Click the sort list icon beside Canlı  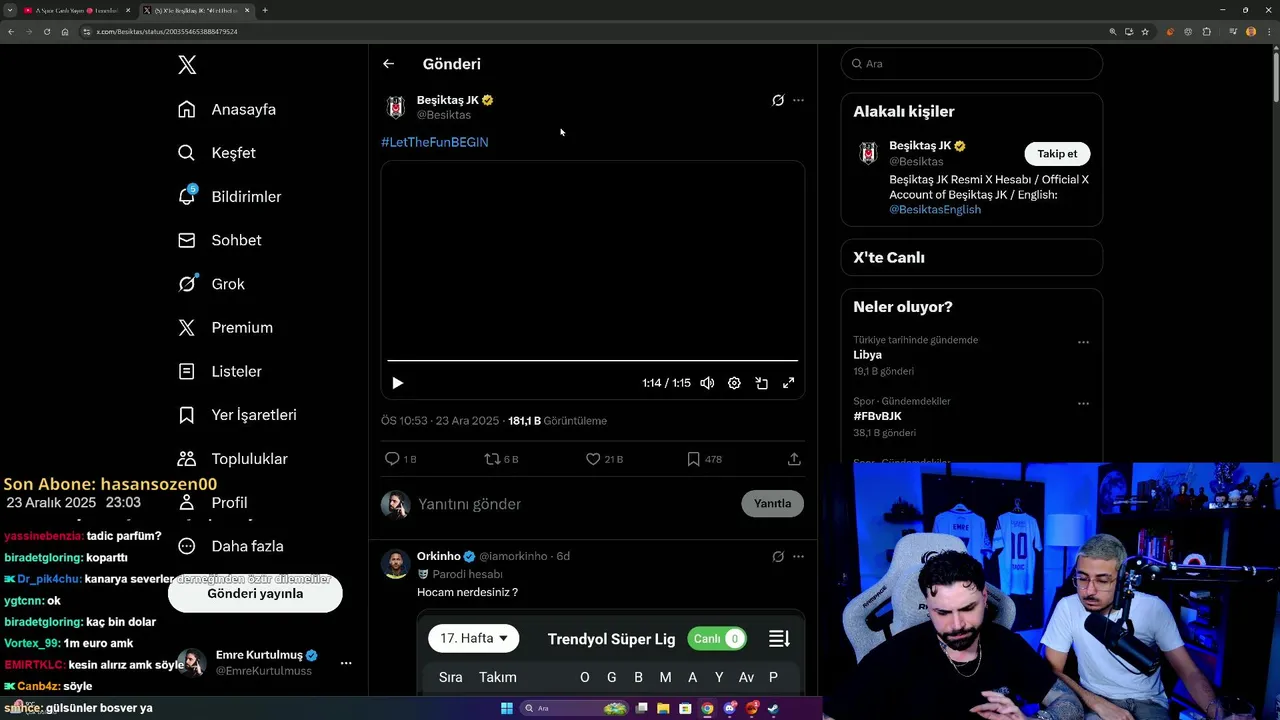coord(779,638)
